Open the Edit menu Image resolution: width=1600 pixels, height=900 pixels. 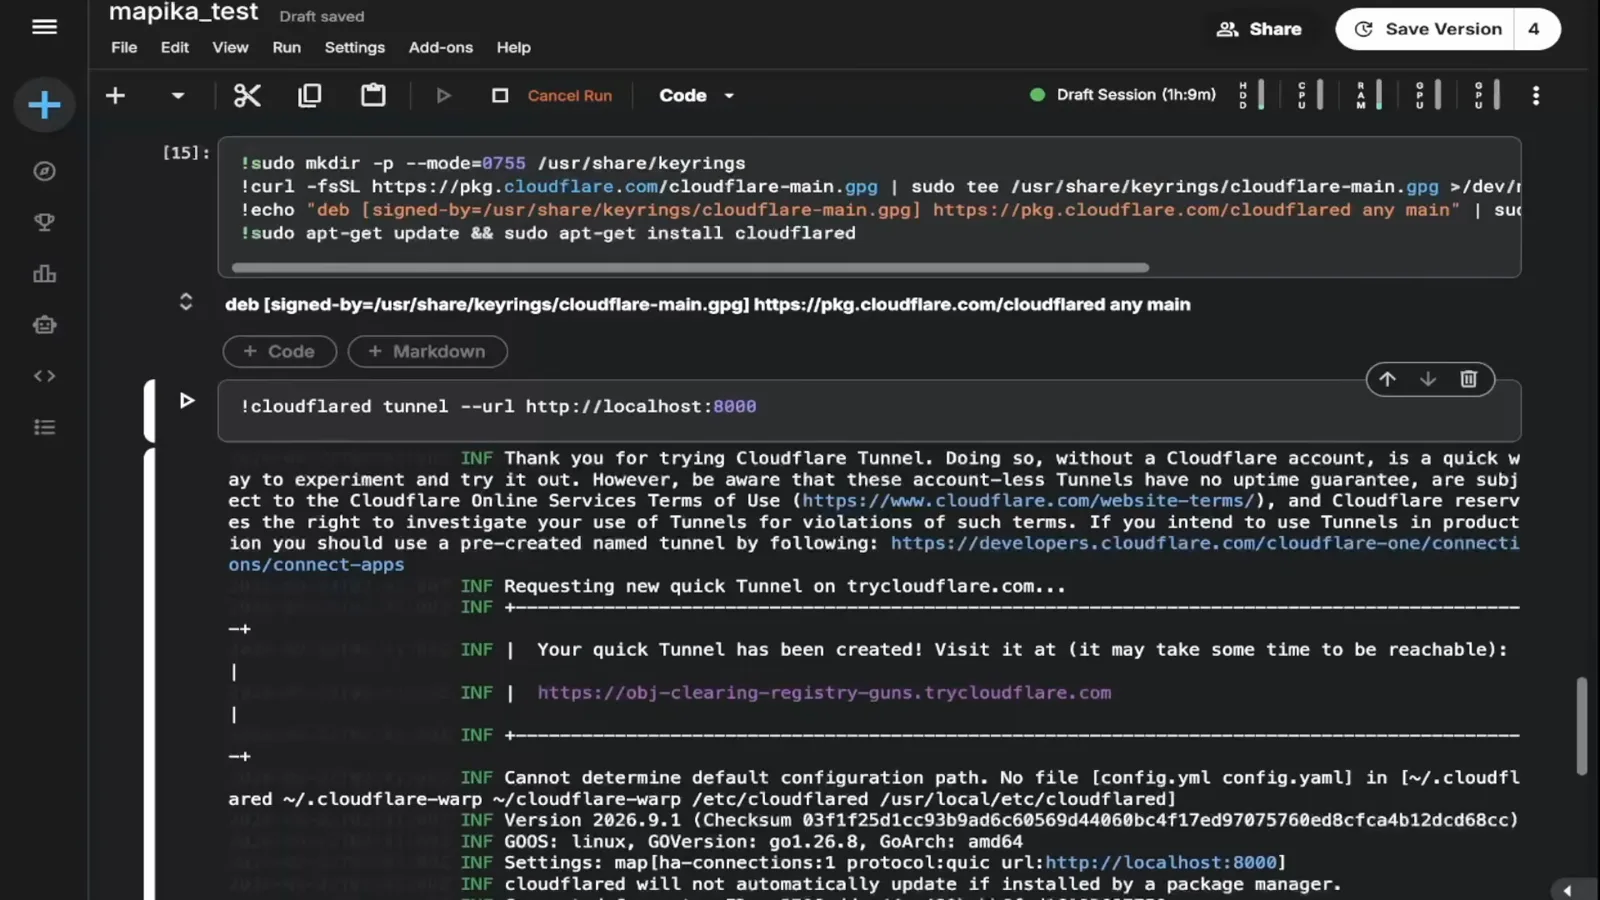(x=175, y=47)
